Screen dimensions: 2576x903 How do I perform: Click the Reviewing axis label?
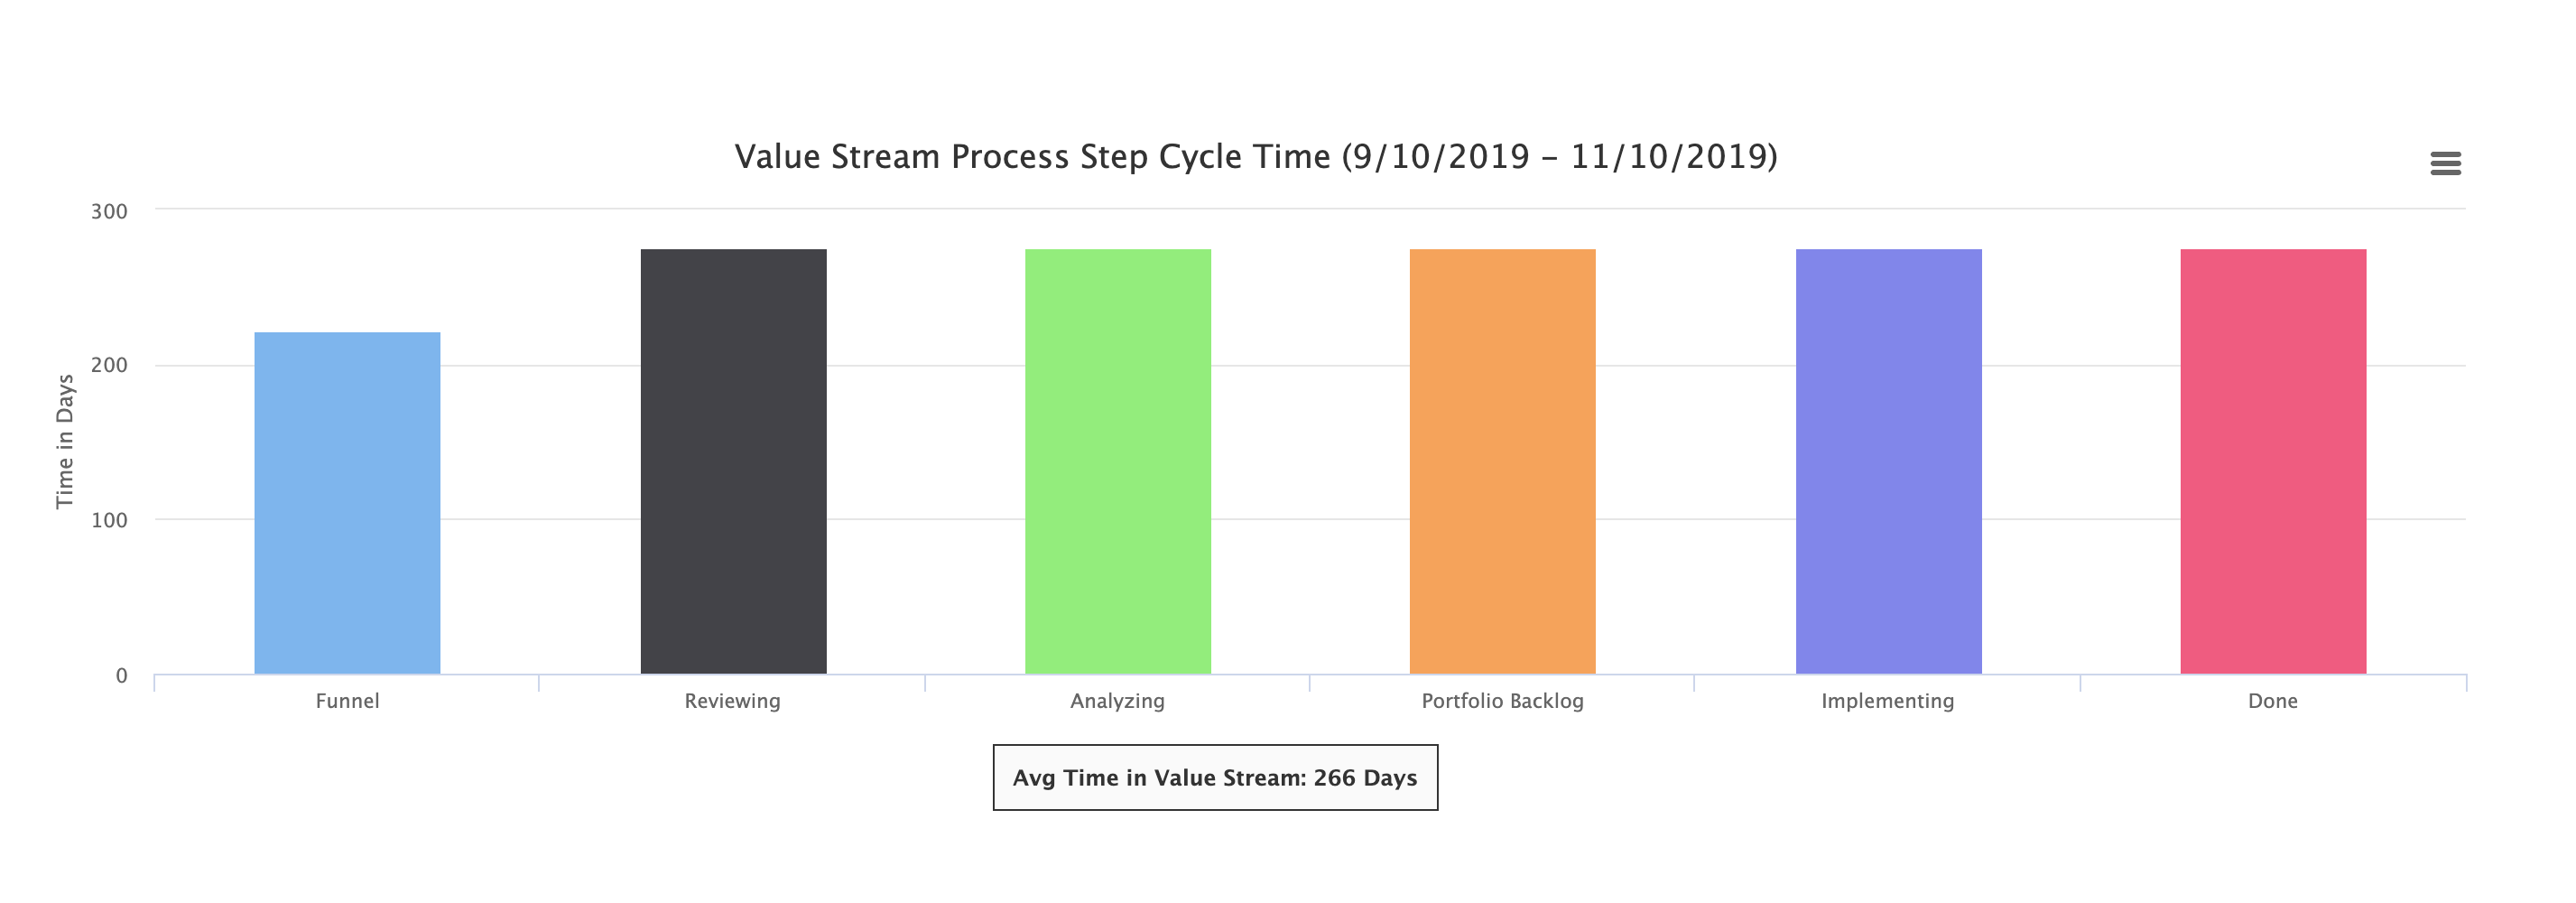coord(732,701)
